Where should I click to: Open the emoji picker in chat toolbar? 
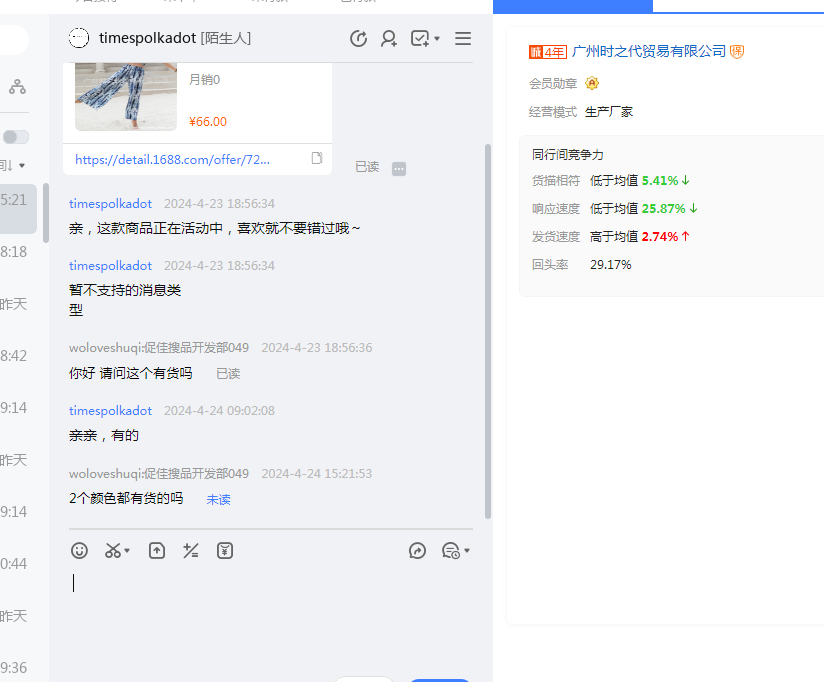[x=80, y=550]
